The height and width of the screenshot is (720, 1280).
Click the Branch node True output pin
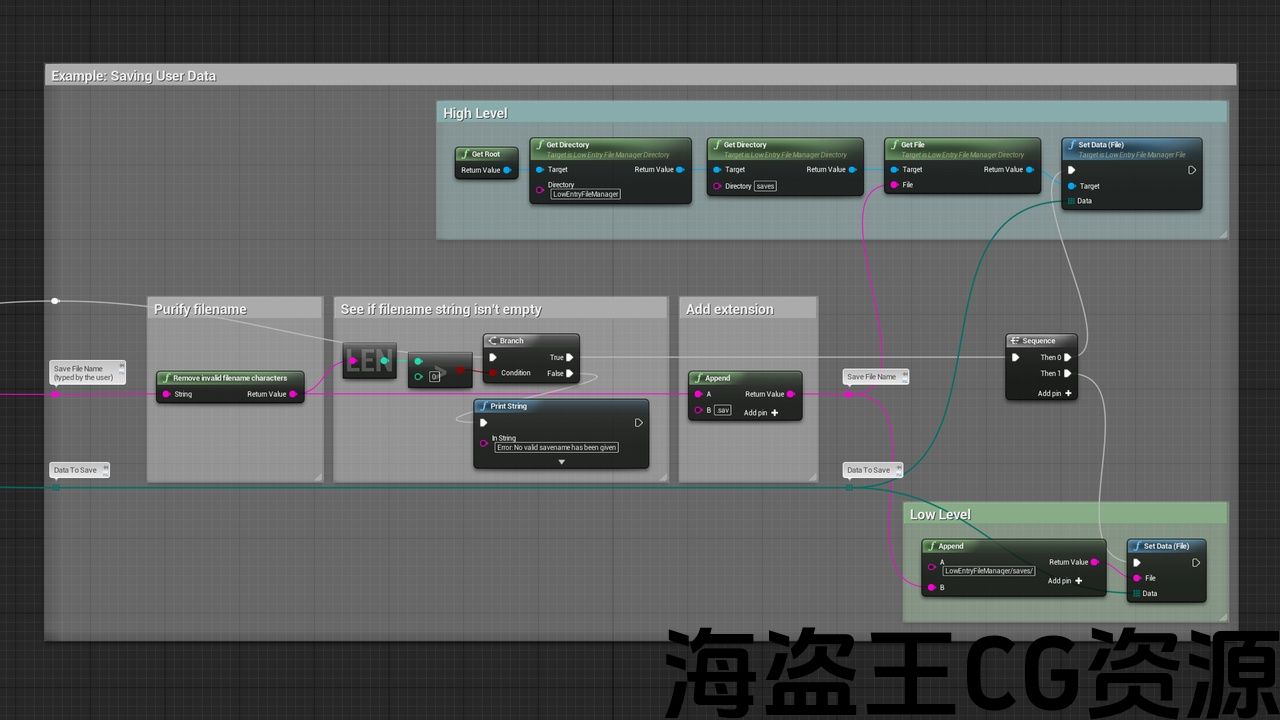[569, 357]
